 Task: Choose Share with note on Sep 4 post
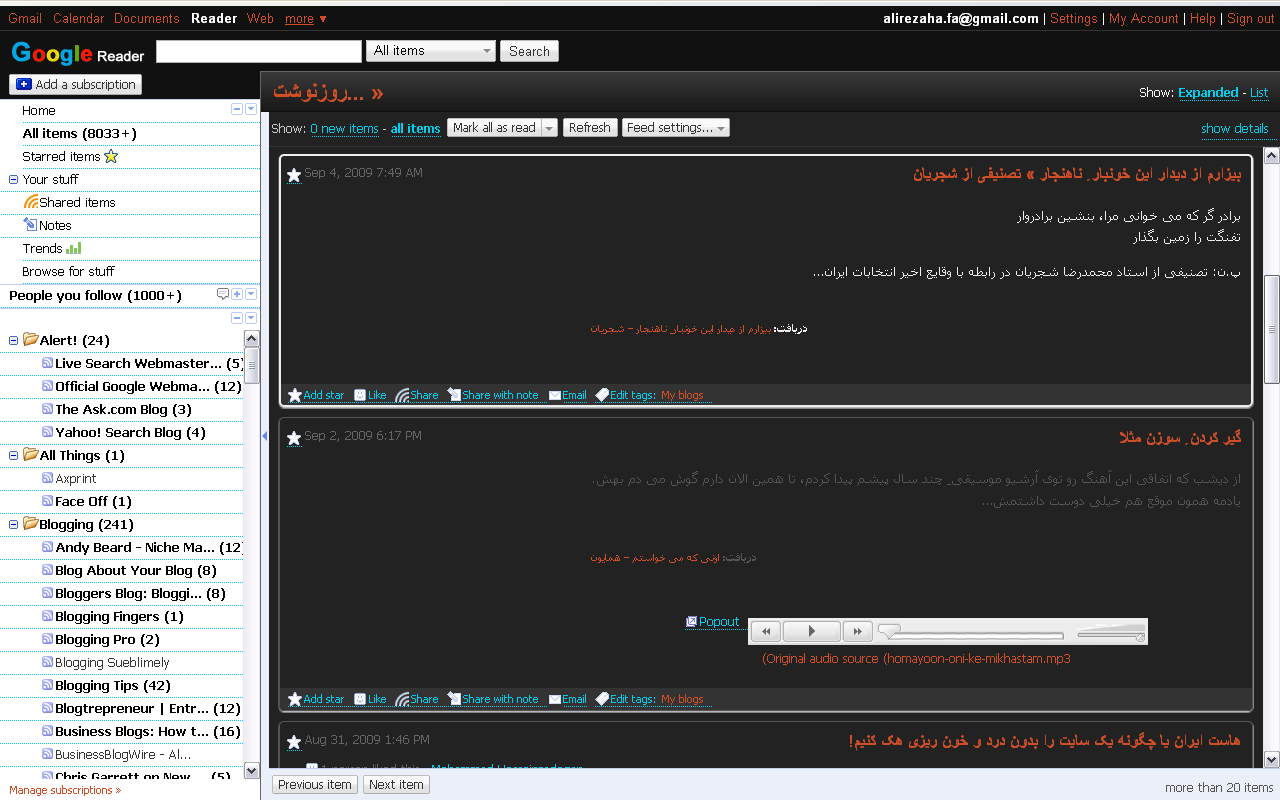pos(493,395)
